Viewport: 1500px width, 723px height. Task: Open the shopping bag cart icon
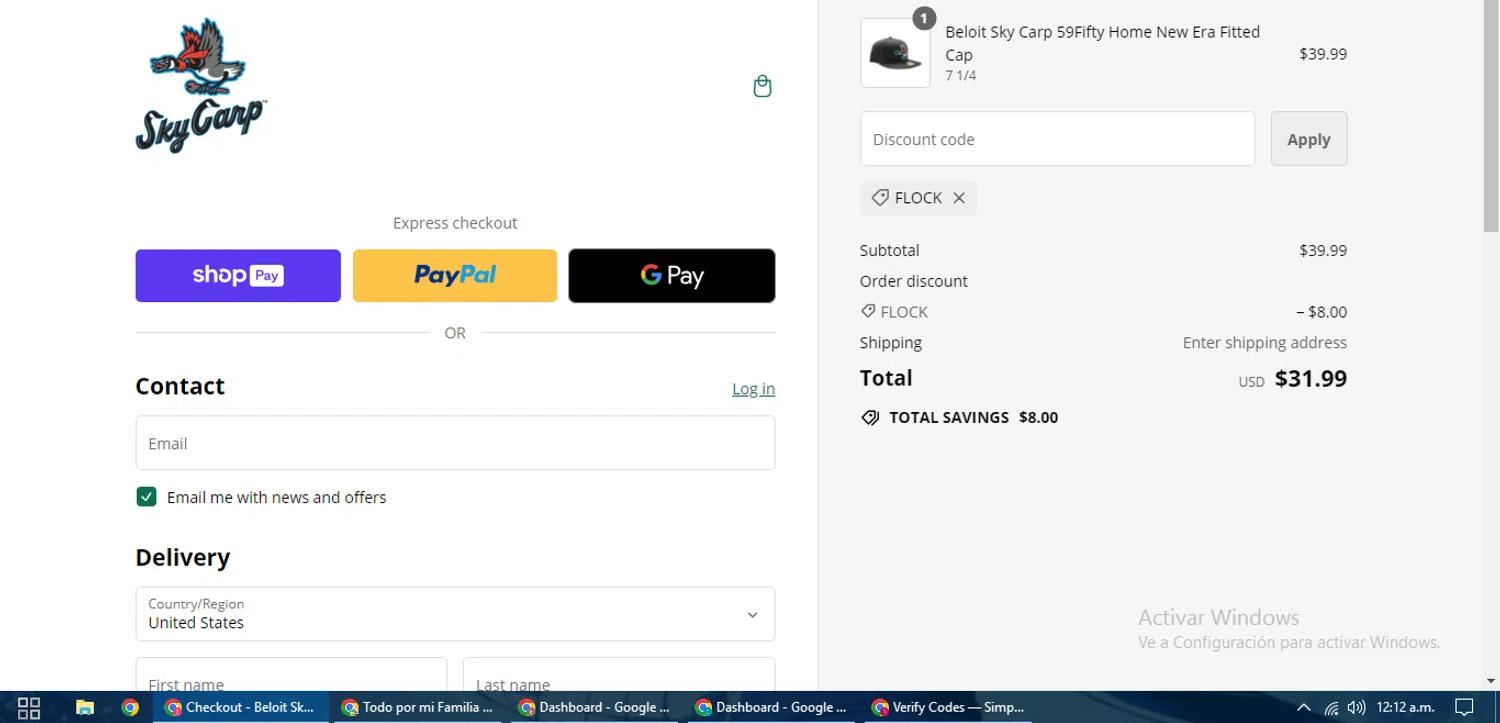click(762, 86)
